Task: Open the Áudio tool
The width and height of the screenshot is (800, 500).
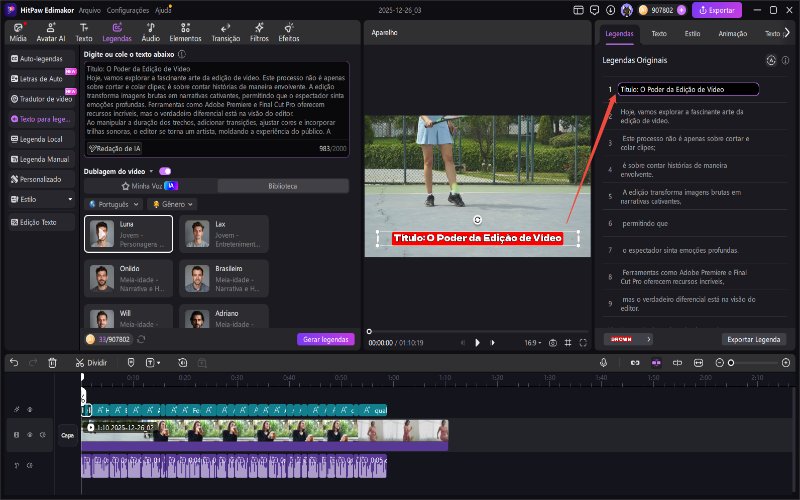Action: pyautogui.click(x=151, y=32)
